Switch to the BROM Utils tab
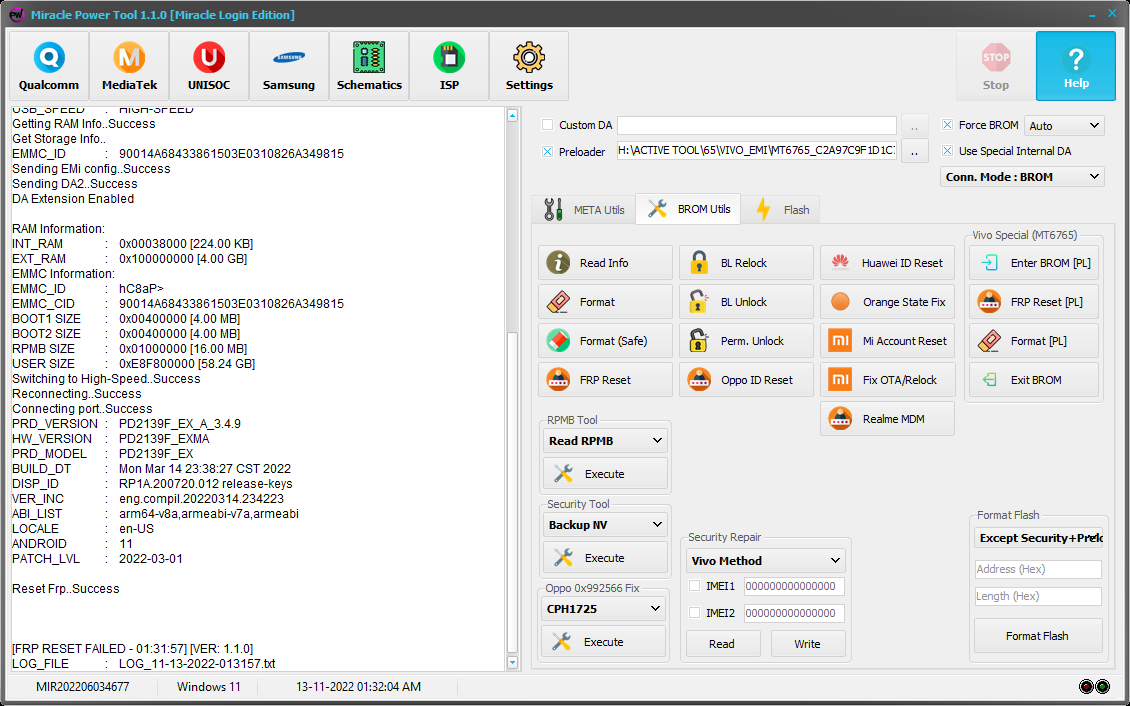 (688, 209)
